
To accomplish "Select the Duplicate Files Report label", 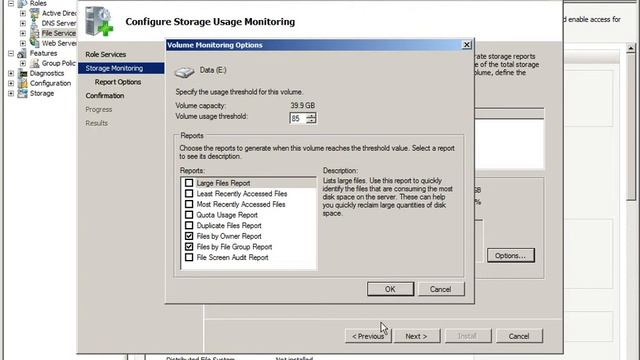I will click(x=229, y=225).
